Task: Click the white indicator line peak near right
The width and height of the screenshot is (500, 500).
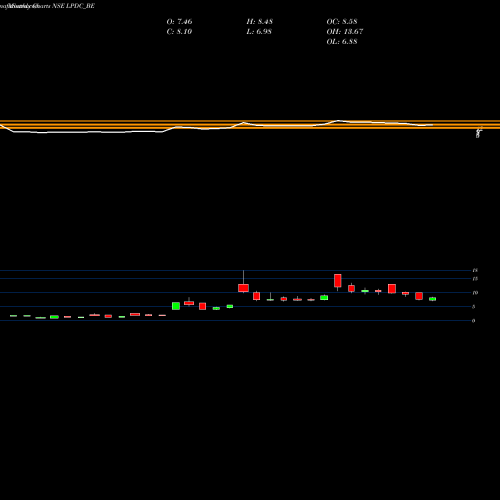Action: point(338,121)
